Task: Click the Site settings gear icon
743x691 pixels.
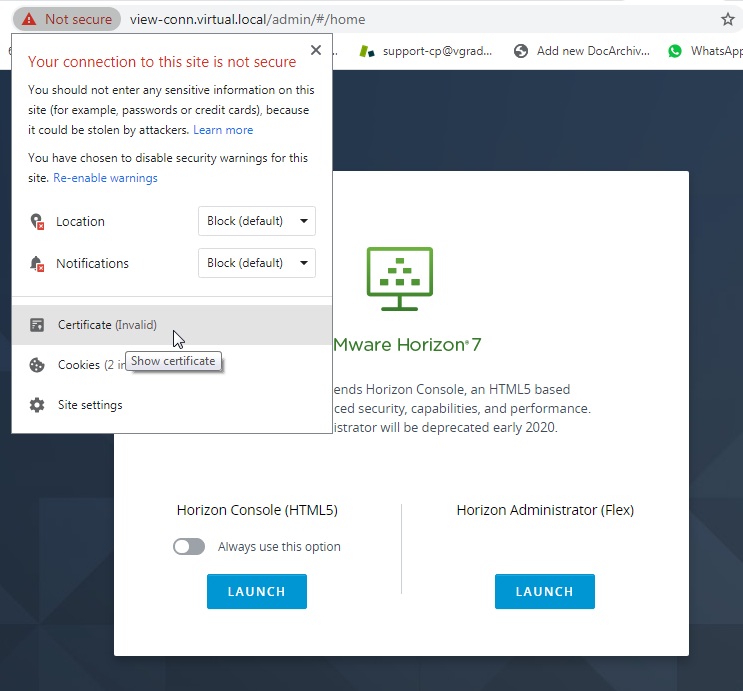Action: click(37, 405)
